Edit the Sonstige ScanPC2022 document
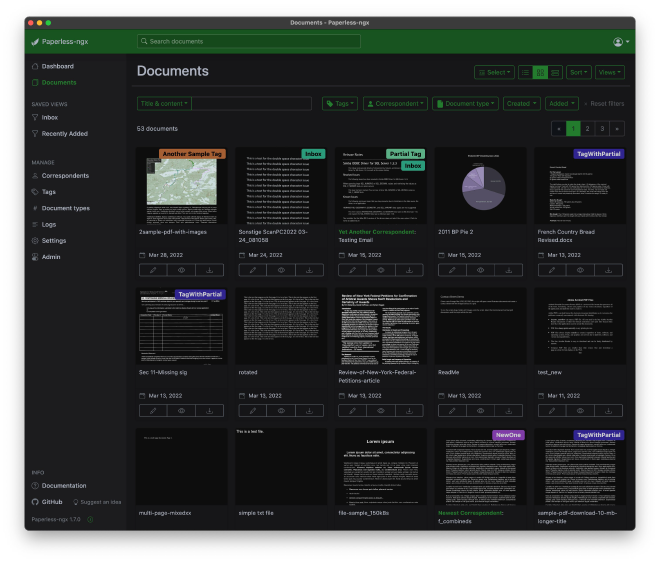The height and width of the screenshot is (563, 660). [253, 270]
